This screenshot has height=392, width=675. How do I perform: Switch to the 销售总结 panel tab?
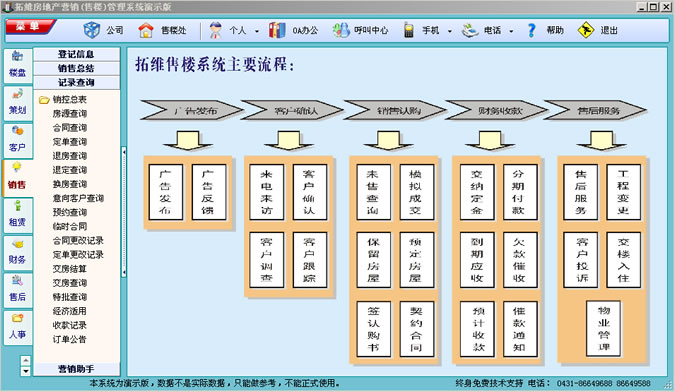pos(76,68)
